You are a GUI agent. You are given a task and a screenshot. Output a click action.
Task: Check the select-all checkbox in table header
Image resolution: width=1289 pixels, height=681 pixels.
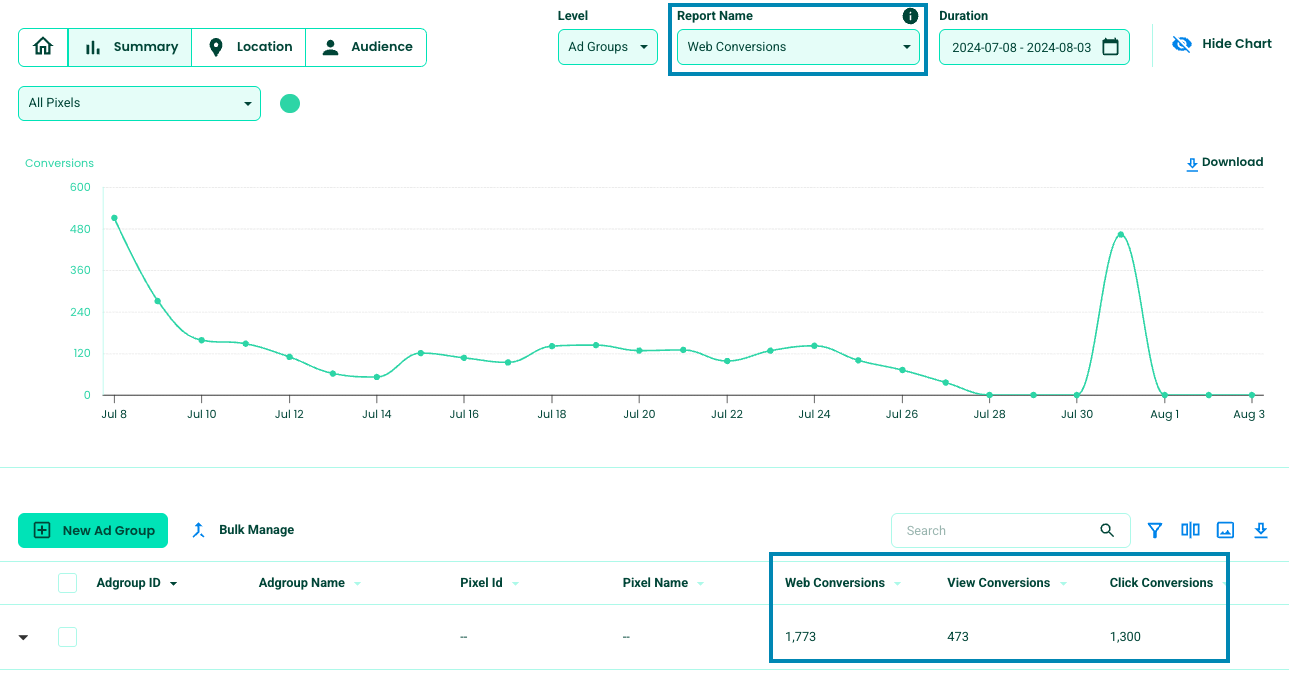[68, 583]
